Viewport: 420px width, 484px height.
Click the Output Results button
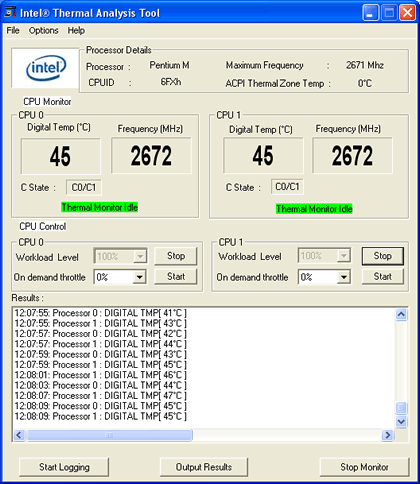click(204, 467)
